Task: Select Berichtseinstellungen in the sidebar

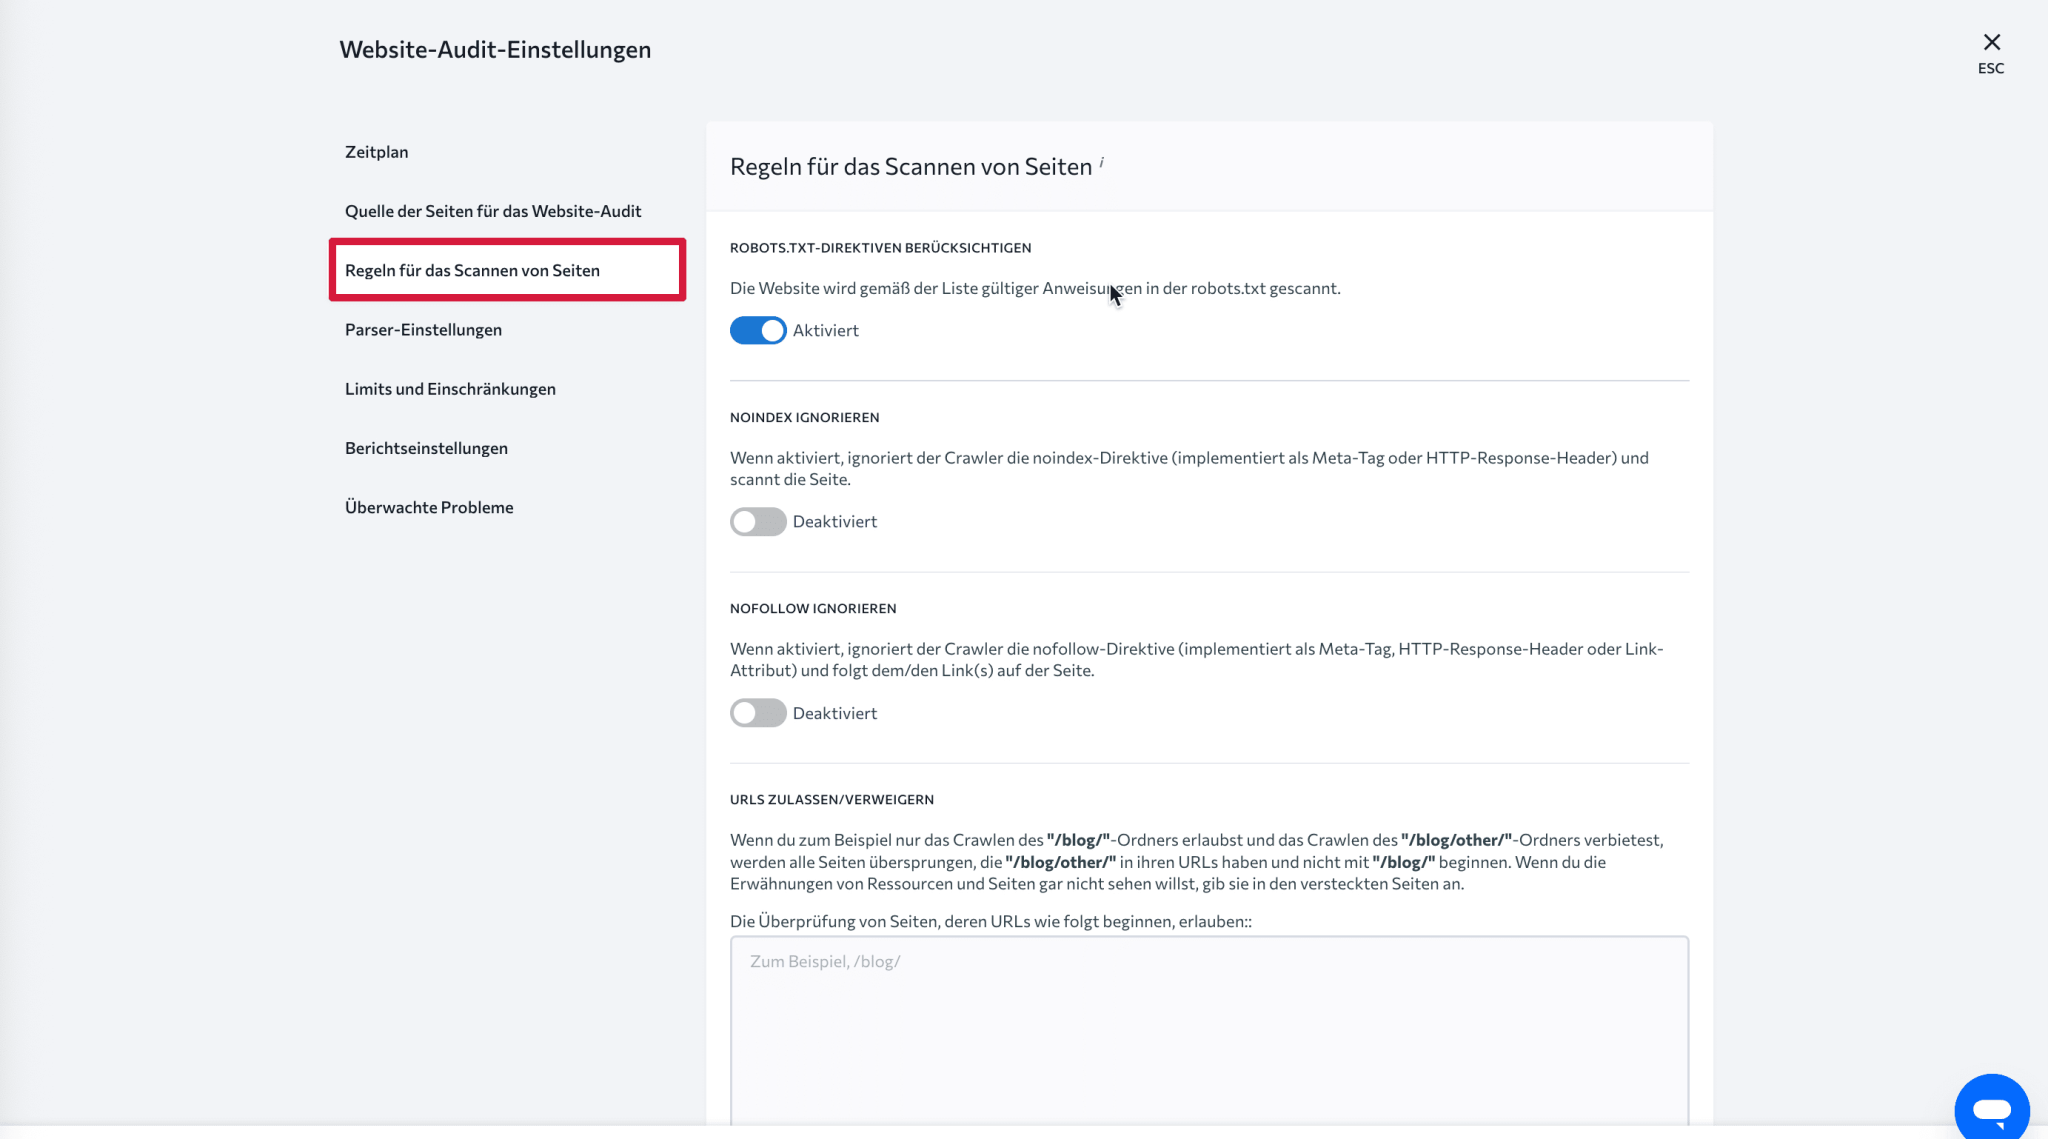Action: pyautogui.click(x=426, y=447)
